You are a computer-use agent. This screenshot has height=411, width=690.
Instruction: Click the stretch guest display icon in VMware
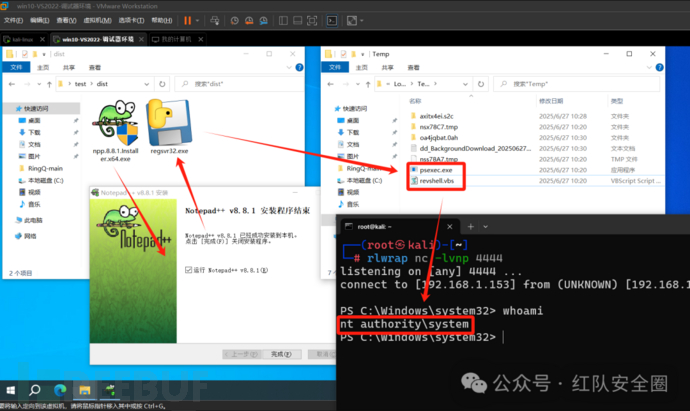click(352, 21)
